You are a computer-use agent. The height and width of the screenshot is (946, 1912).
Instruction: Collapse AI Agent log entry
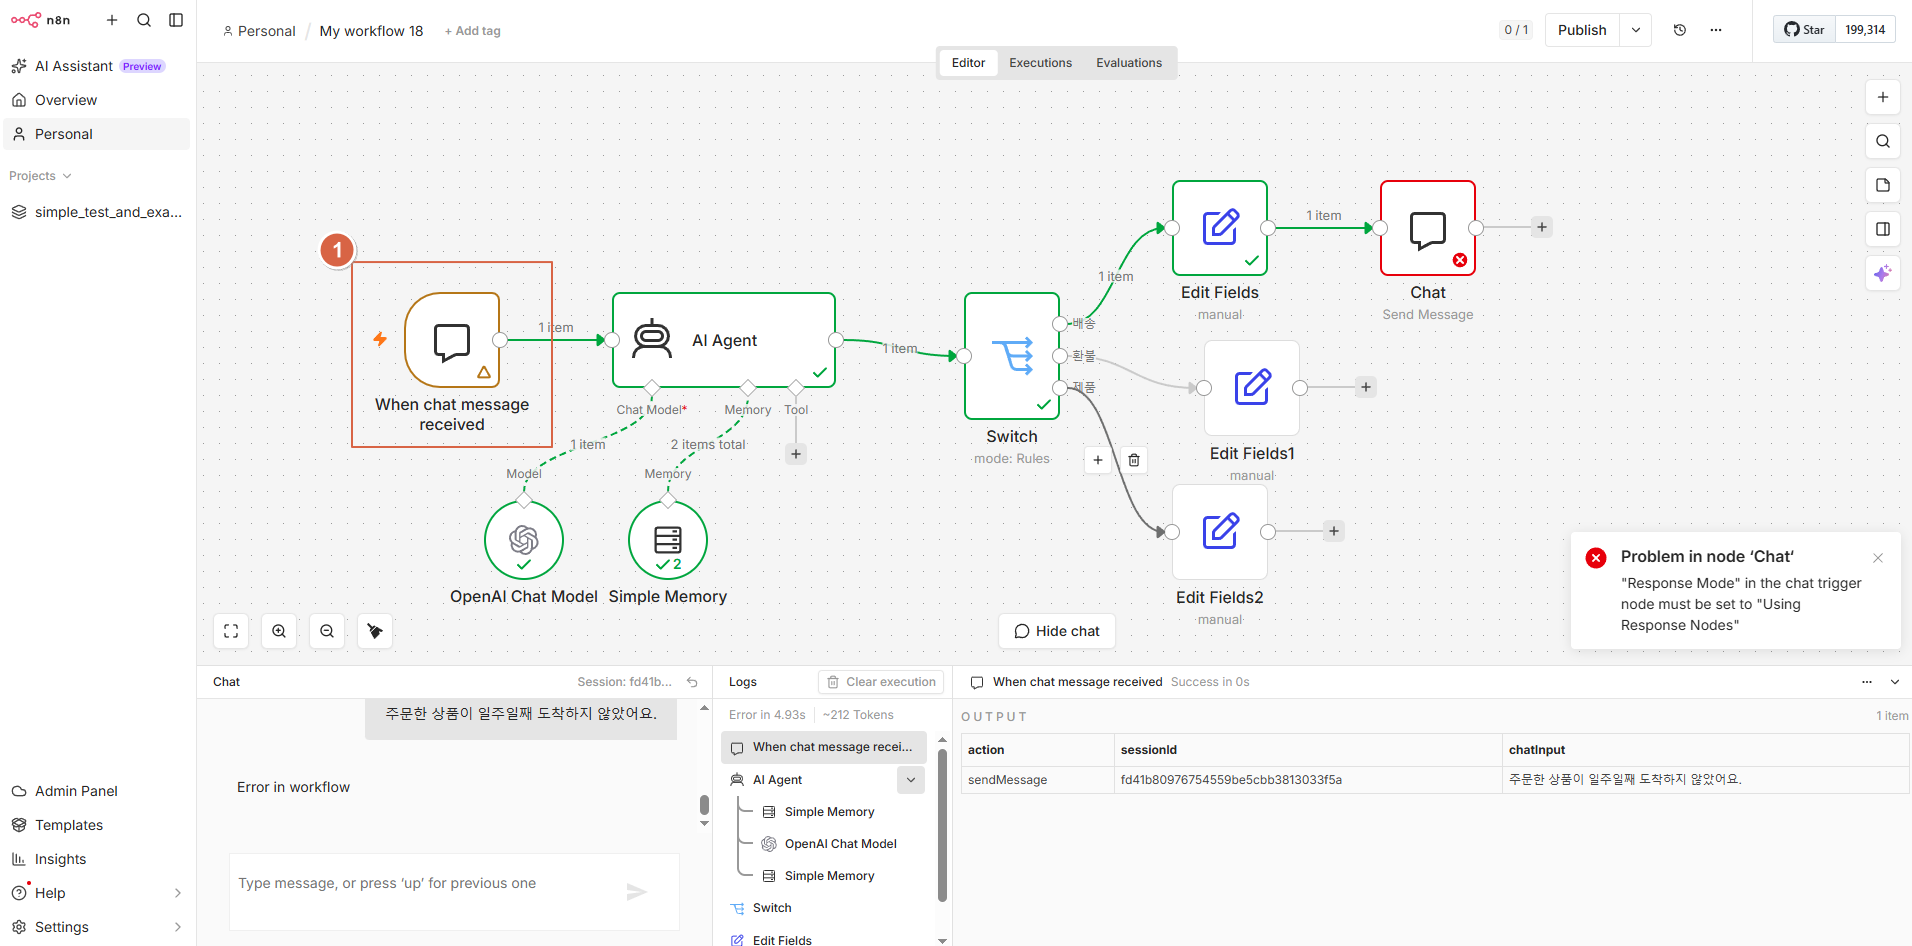[911, 780]
